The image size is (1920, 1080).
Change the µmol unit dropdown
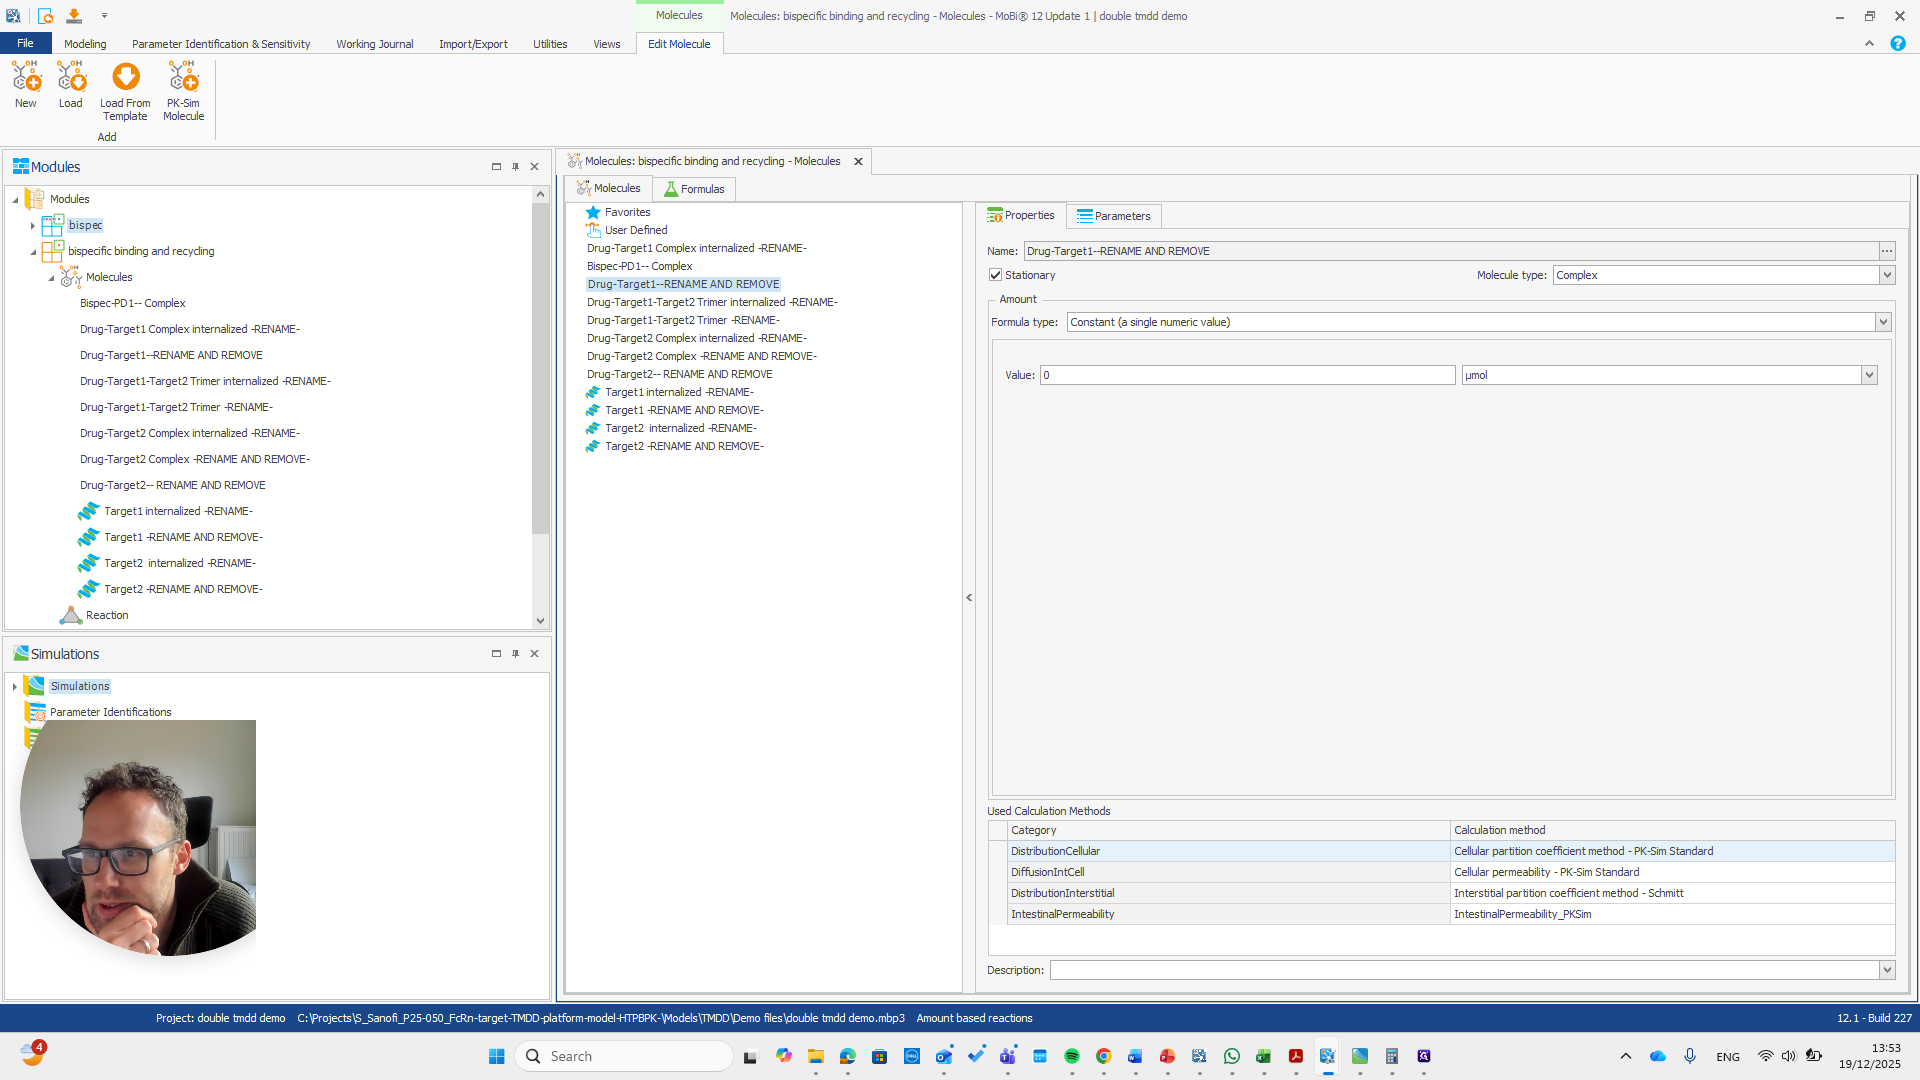(1868, 375)
